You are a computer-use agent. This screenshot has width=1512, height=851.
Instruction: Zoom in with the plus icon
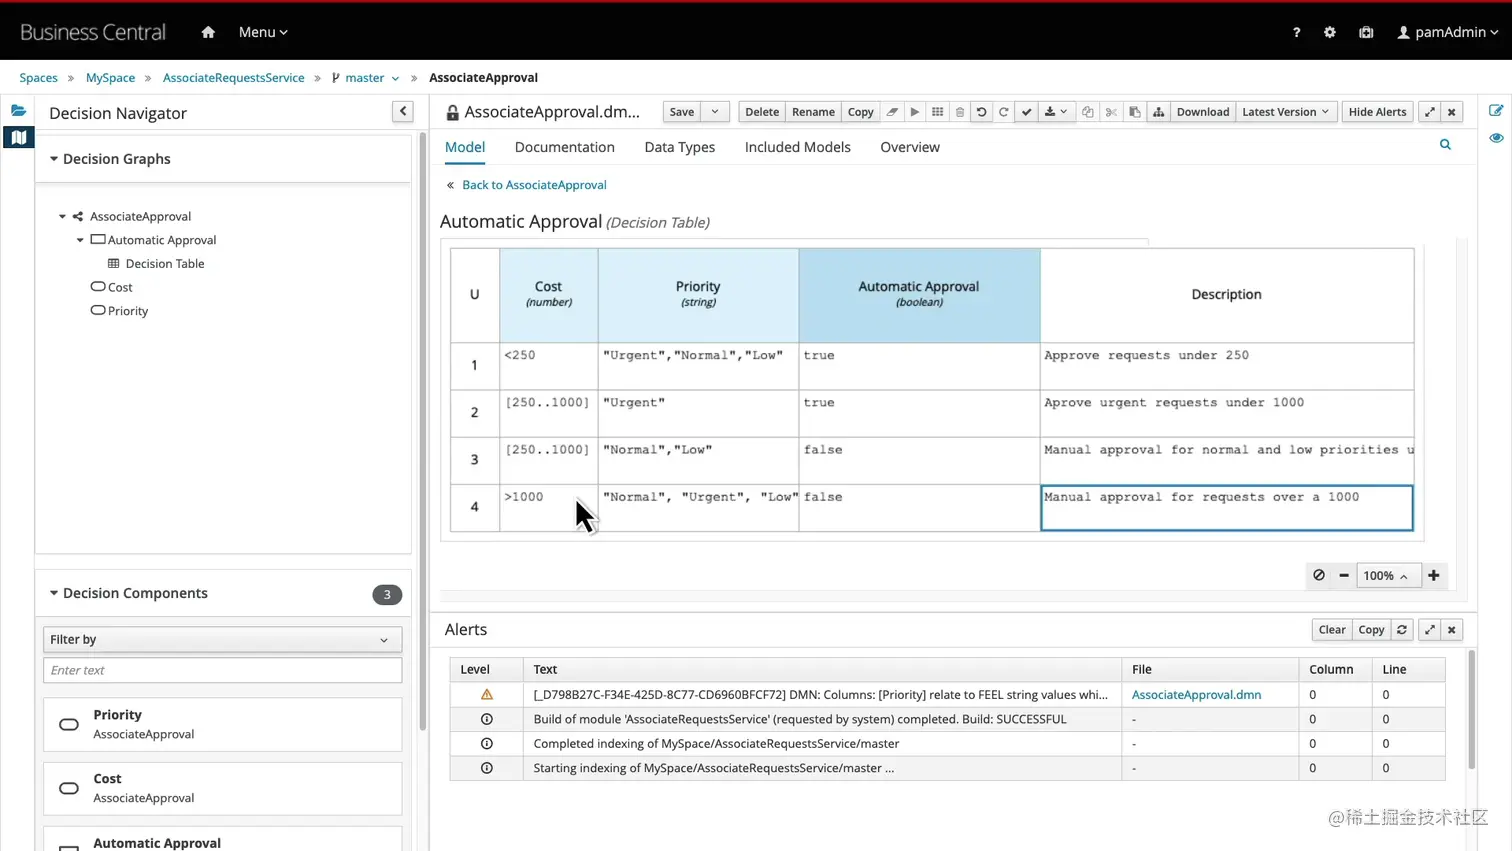pos(1434,575)
